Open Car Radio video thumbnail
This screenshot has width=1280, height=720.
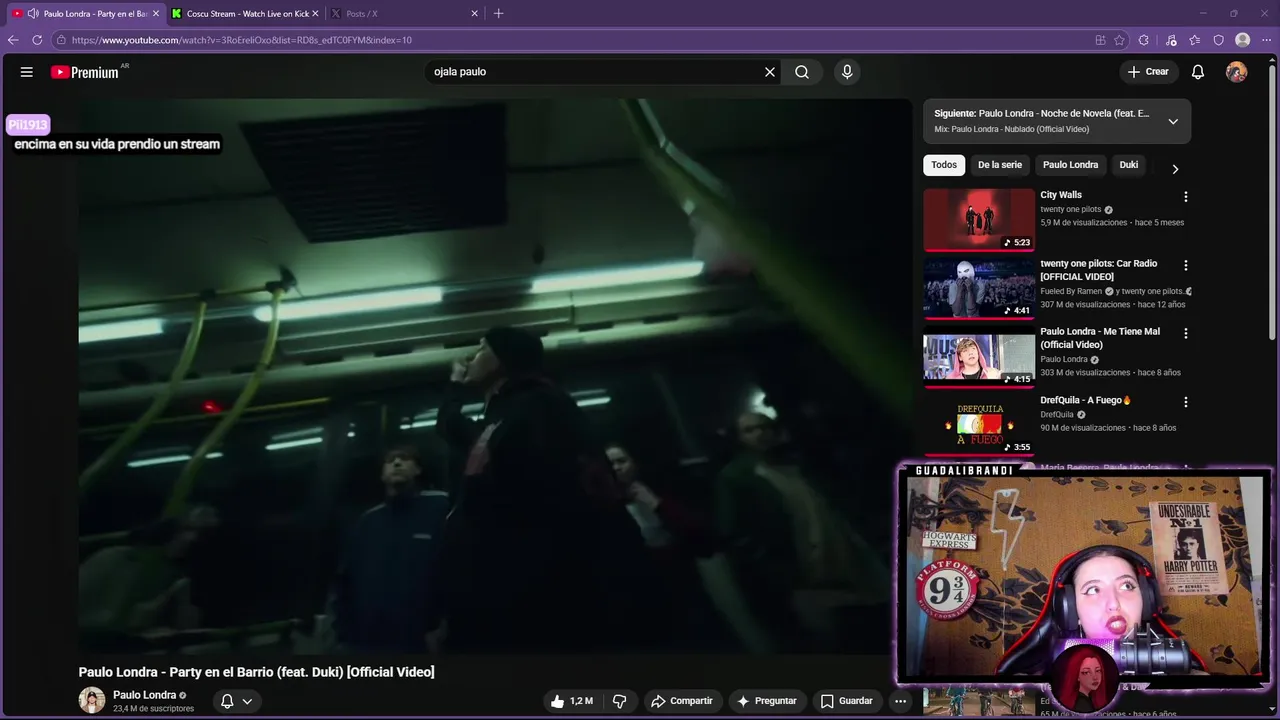(x=979, y=288)
